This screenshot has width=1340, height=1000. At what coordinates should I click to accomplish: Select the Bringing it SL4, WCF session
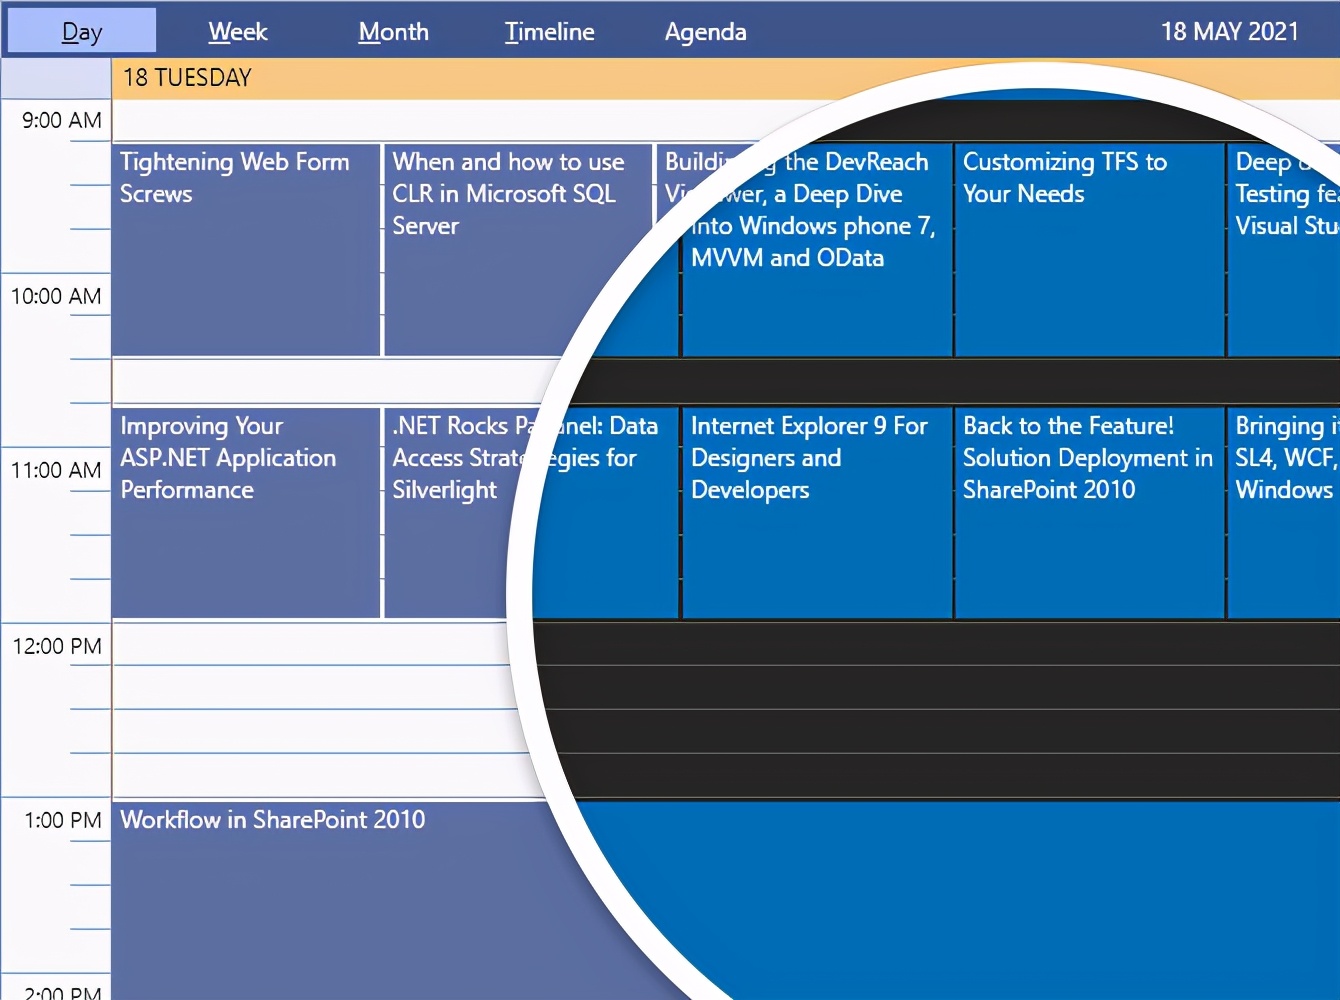click(1285, 510)
